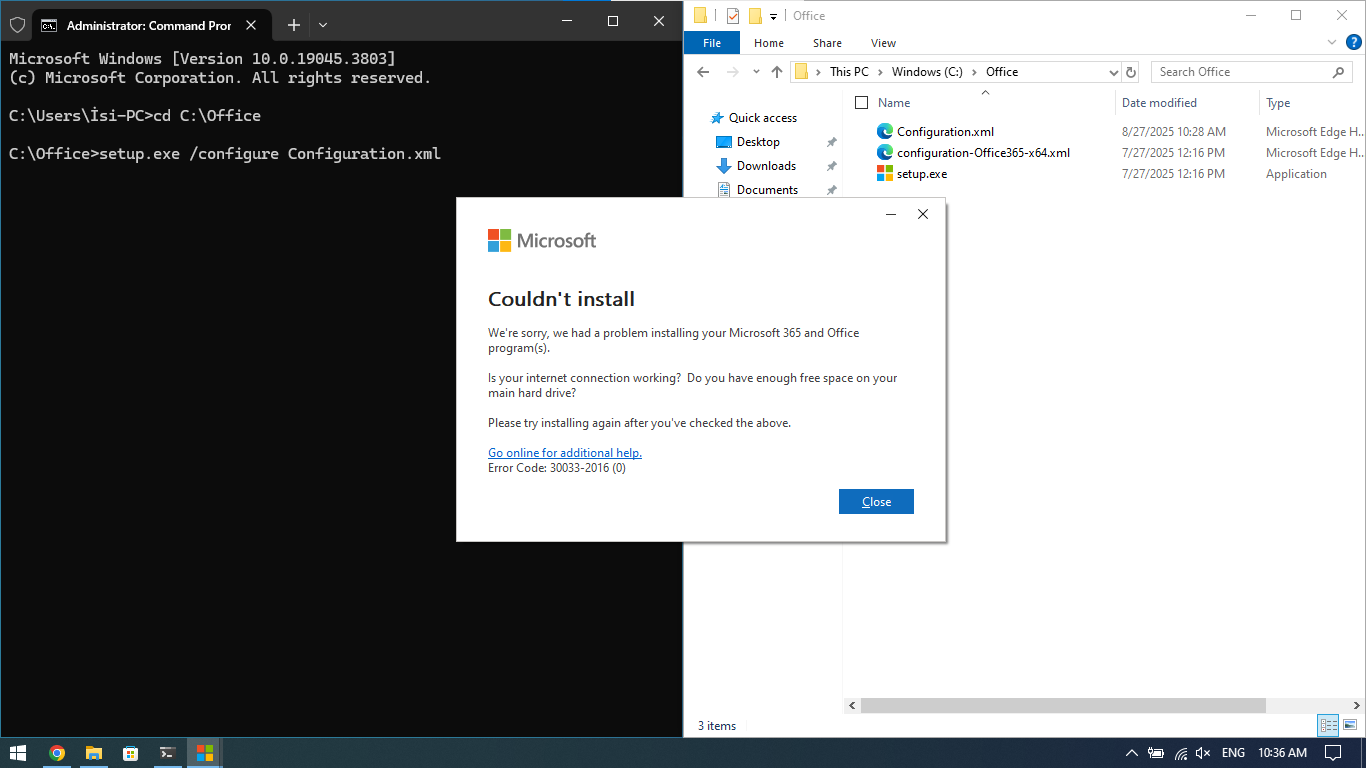
Task: Switch to Details view in Explorer
Action: point(1328,726)
